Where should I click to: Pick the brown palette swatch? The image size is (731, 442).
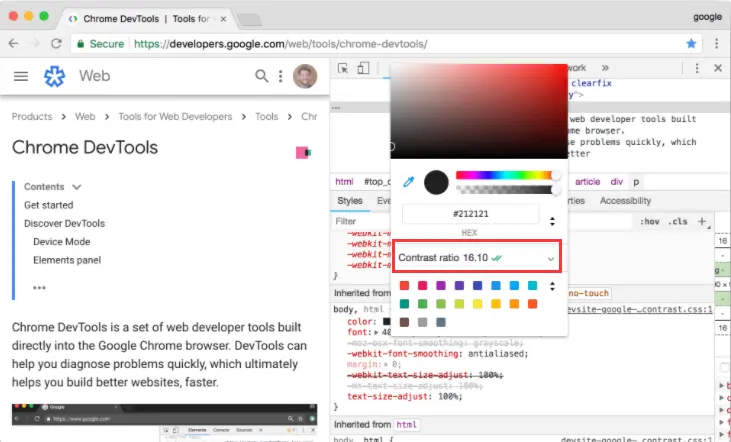(x=405, y=323)
